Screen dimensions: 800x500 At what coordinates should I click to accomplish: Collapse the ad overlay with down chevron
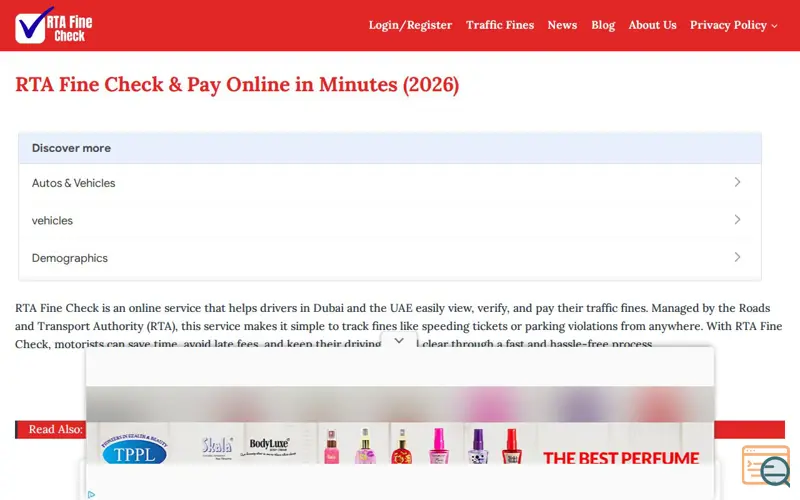[399, 340]
